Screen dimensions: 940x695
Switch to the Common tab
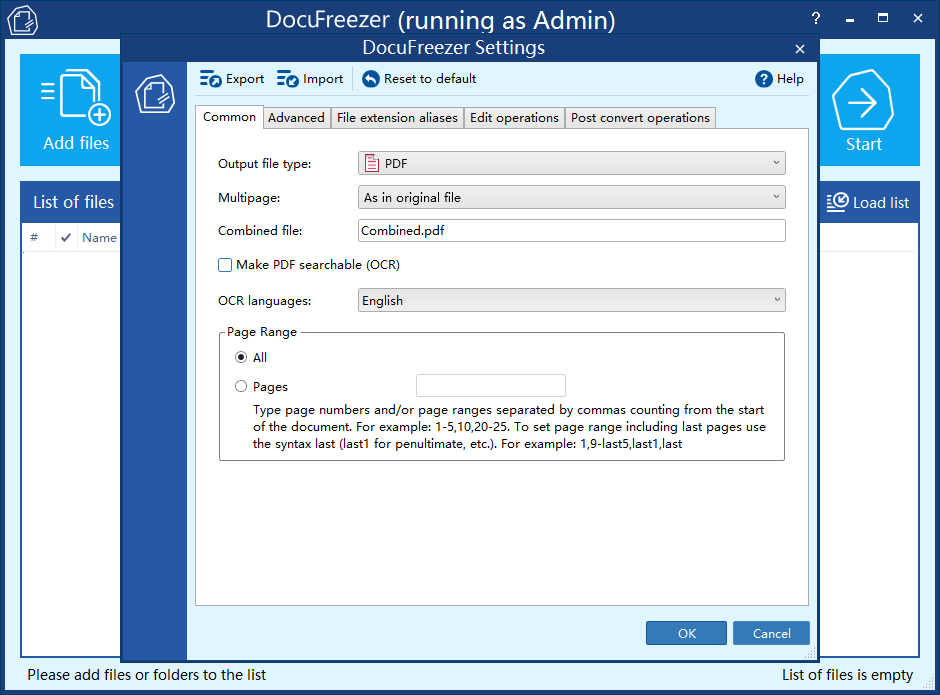[229, 117]
